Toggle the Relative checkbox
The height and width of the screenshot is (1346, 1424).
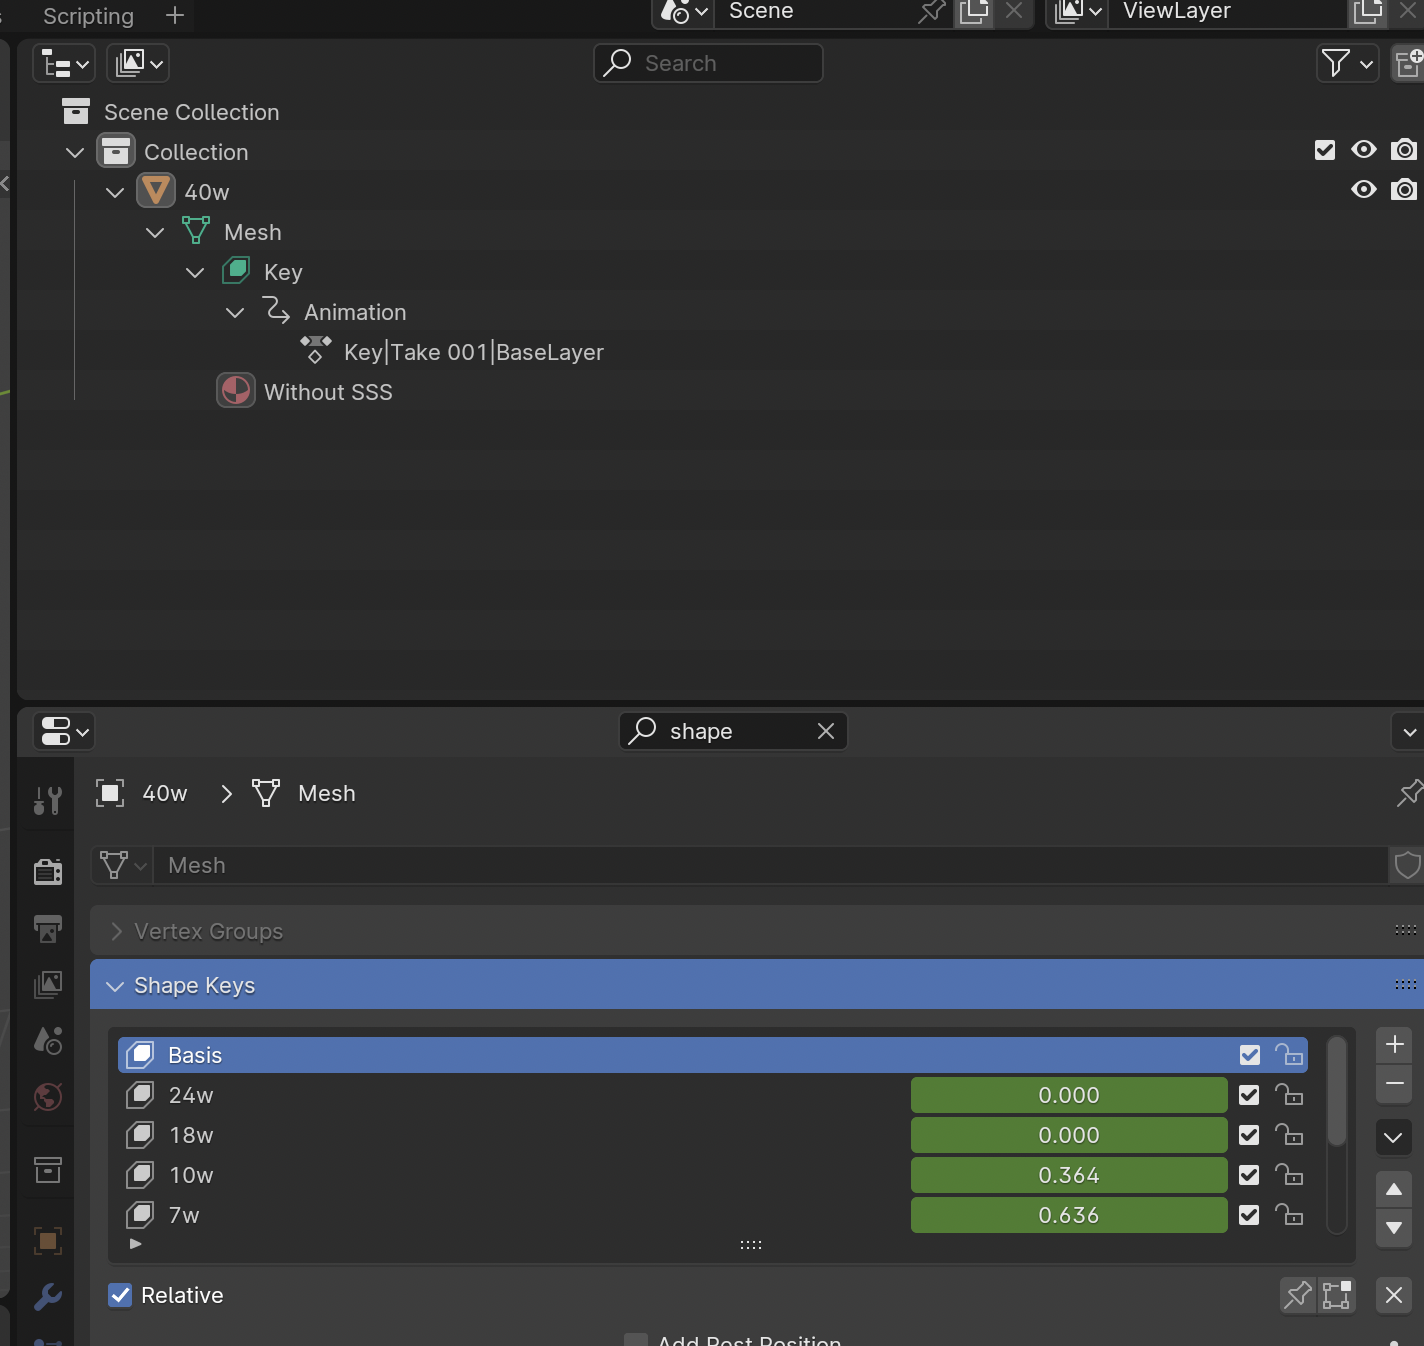pos(120,1295)
